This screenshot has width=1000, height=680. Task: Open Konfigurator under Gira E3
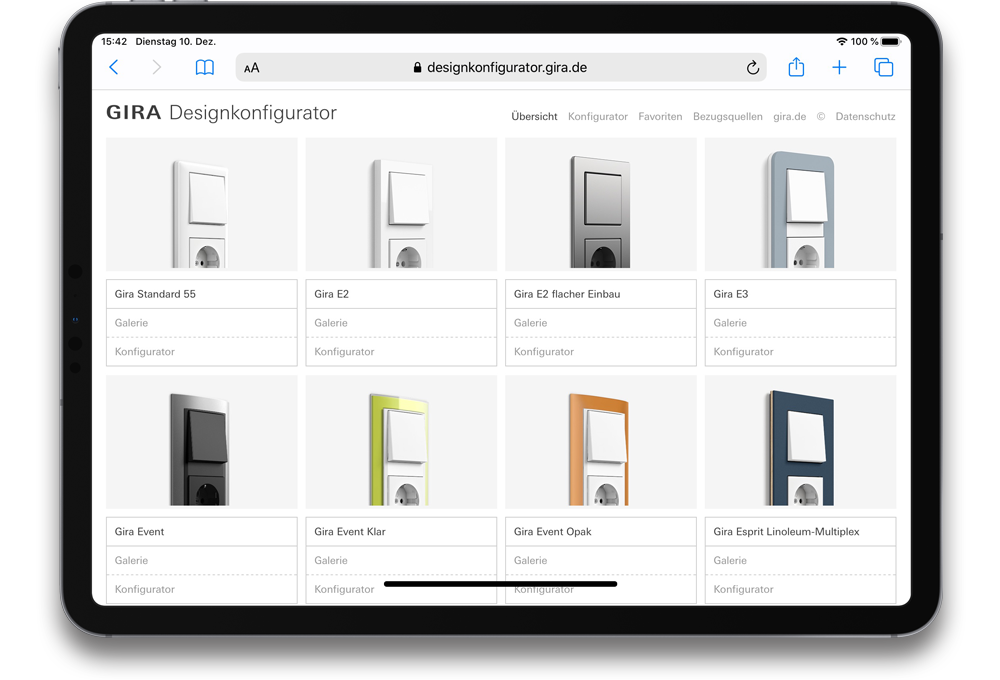(x=800, y=351)
